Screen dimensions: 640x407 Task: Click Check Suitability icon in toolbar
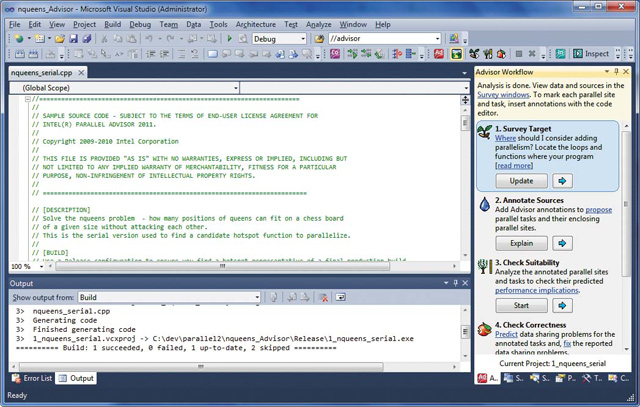tap(488, 54)
